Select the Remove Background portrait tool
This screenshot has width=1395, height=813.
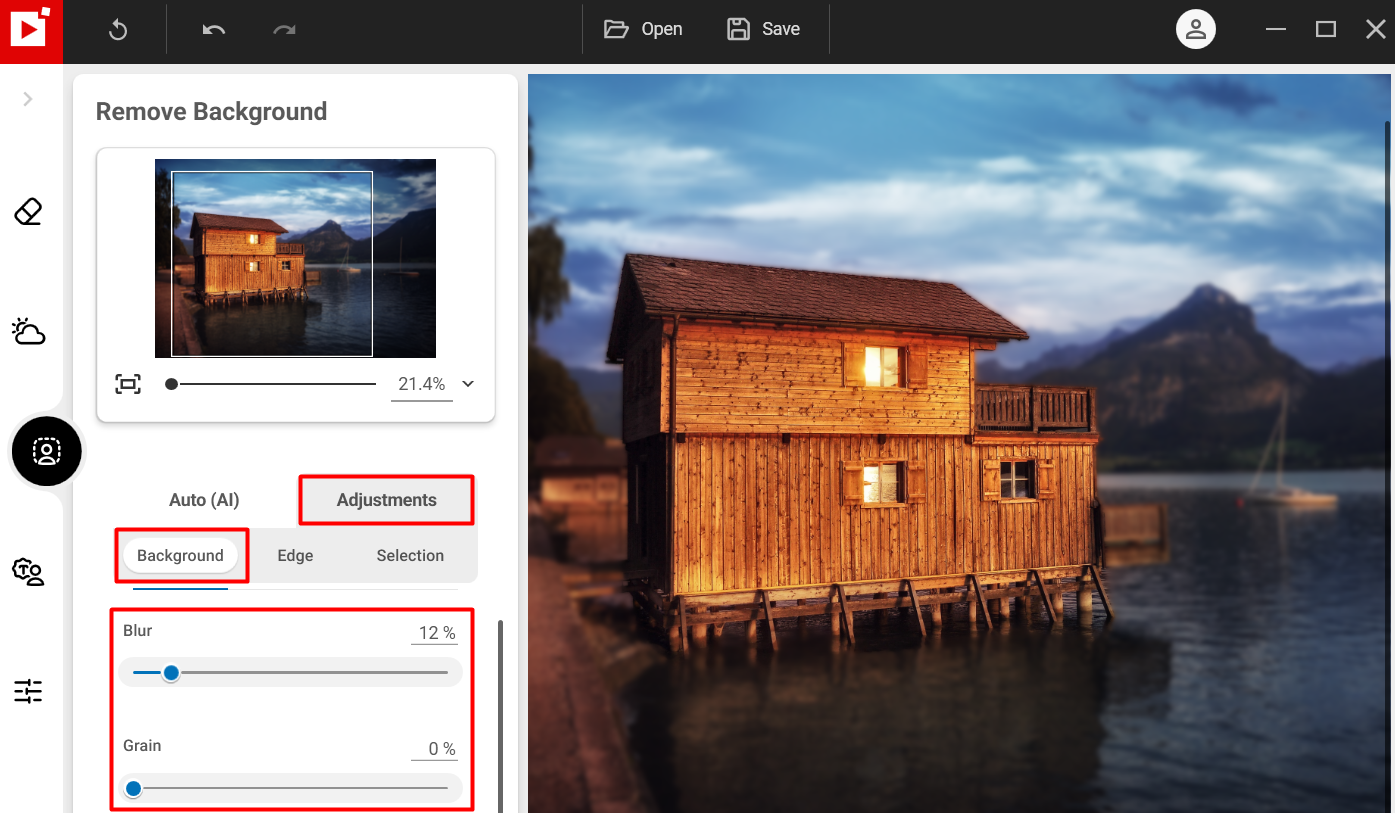click(46, 451)
